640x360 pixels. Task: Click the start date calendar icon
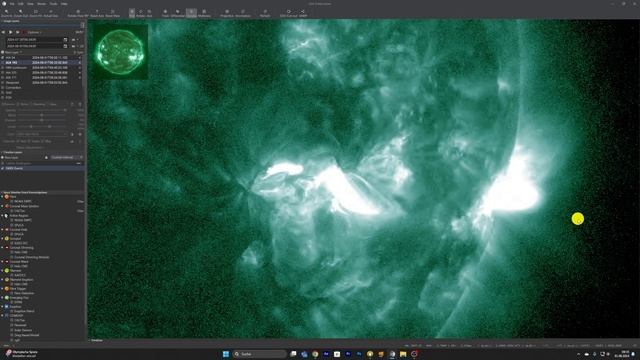pos(65,40)
